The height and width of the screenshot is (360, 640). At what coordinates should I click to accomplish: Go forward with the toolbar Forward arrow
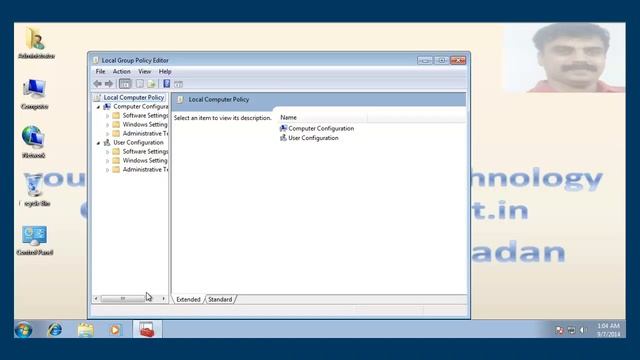coord(109,84)
